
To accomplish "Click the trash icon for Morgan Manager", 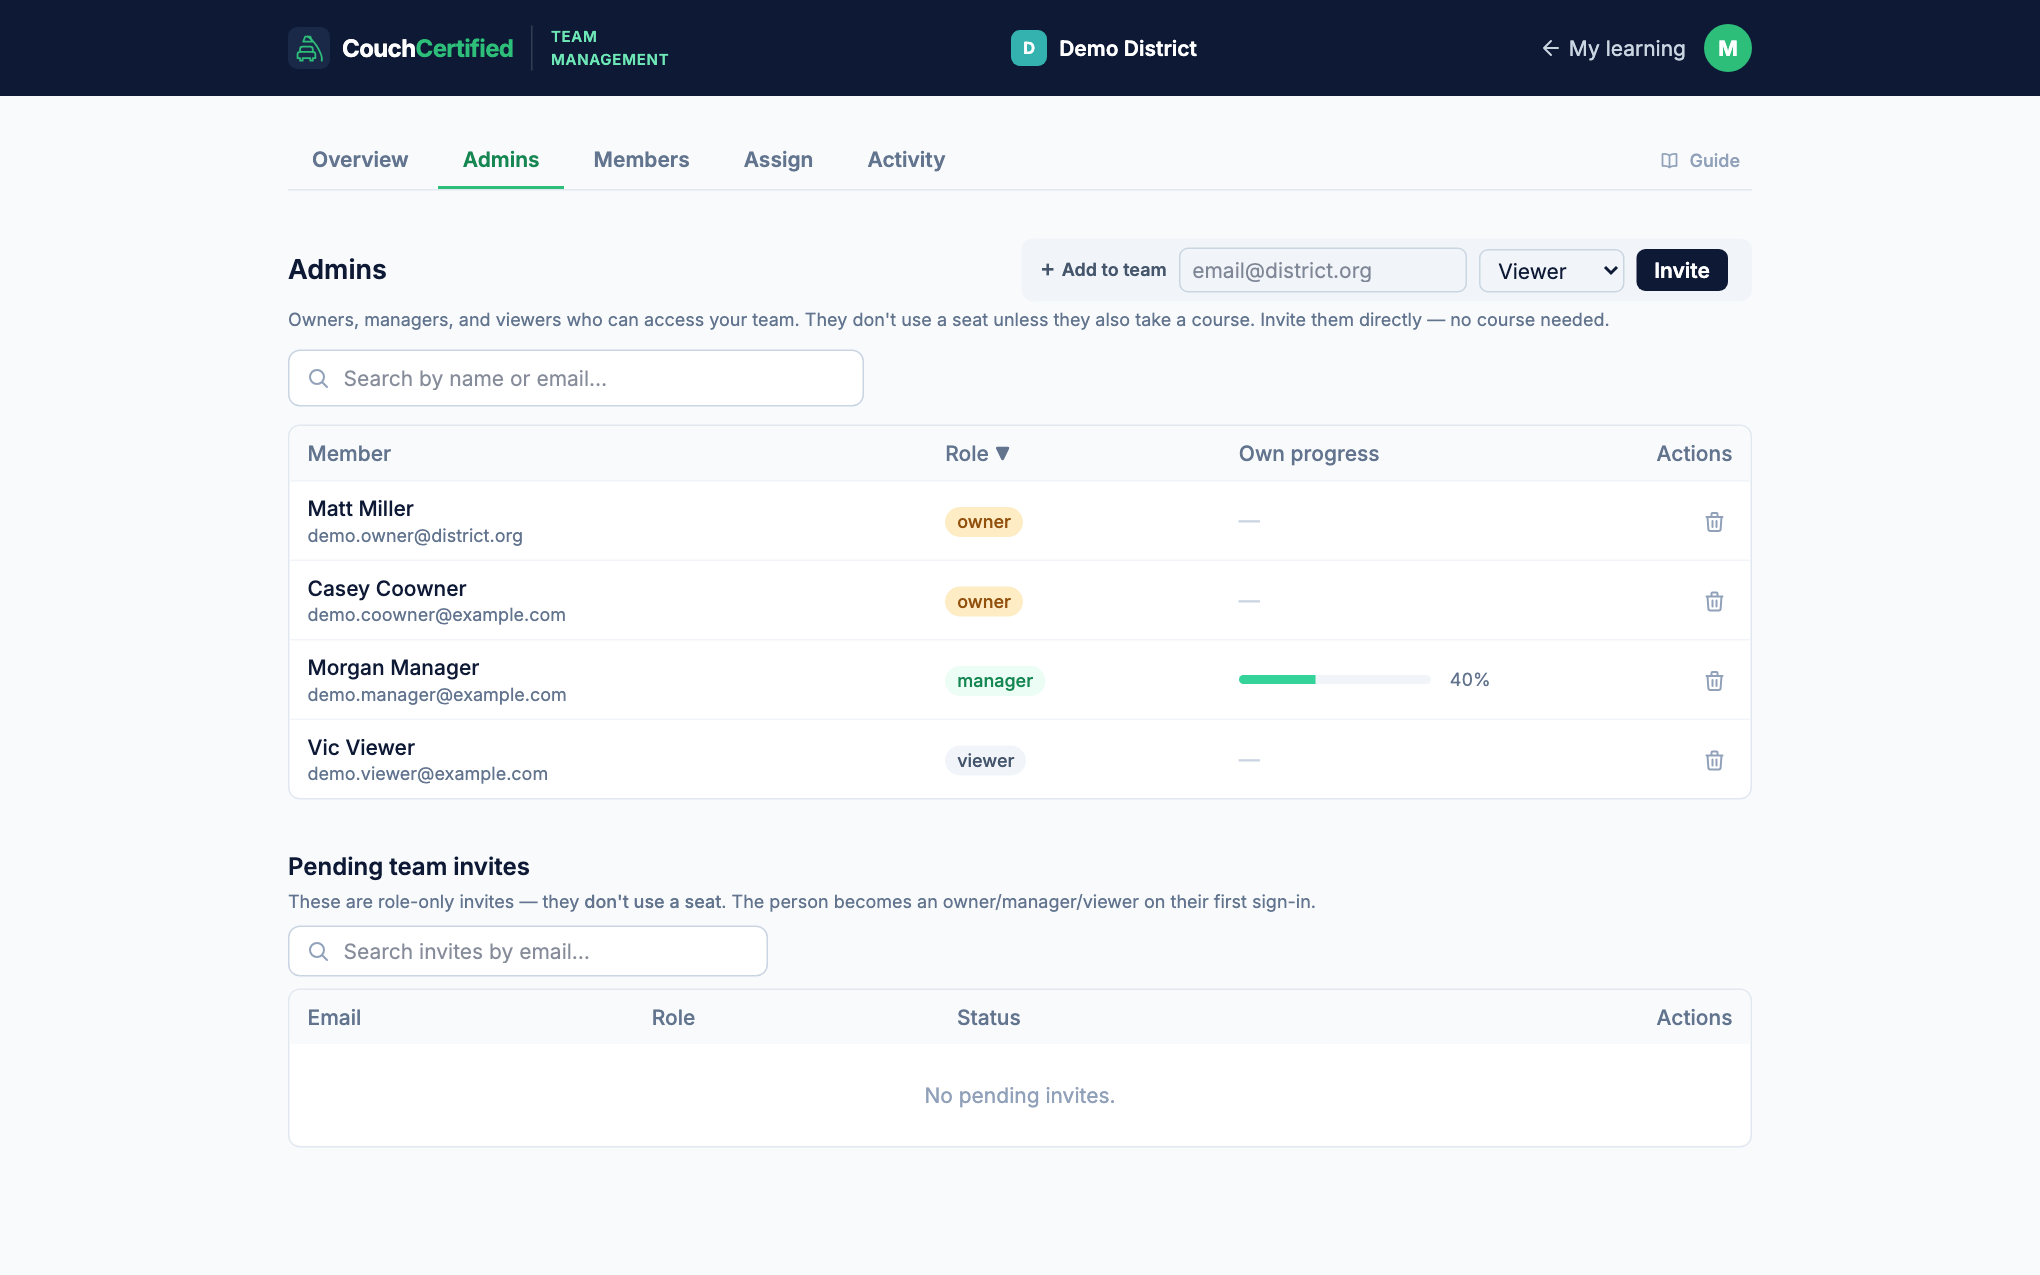I will [1714, 681].
